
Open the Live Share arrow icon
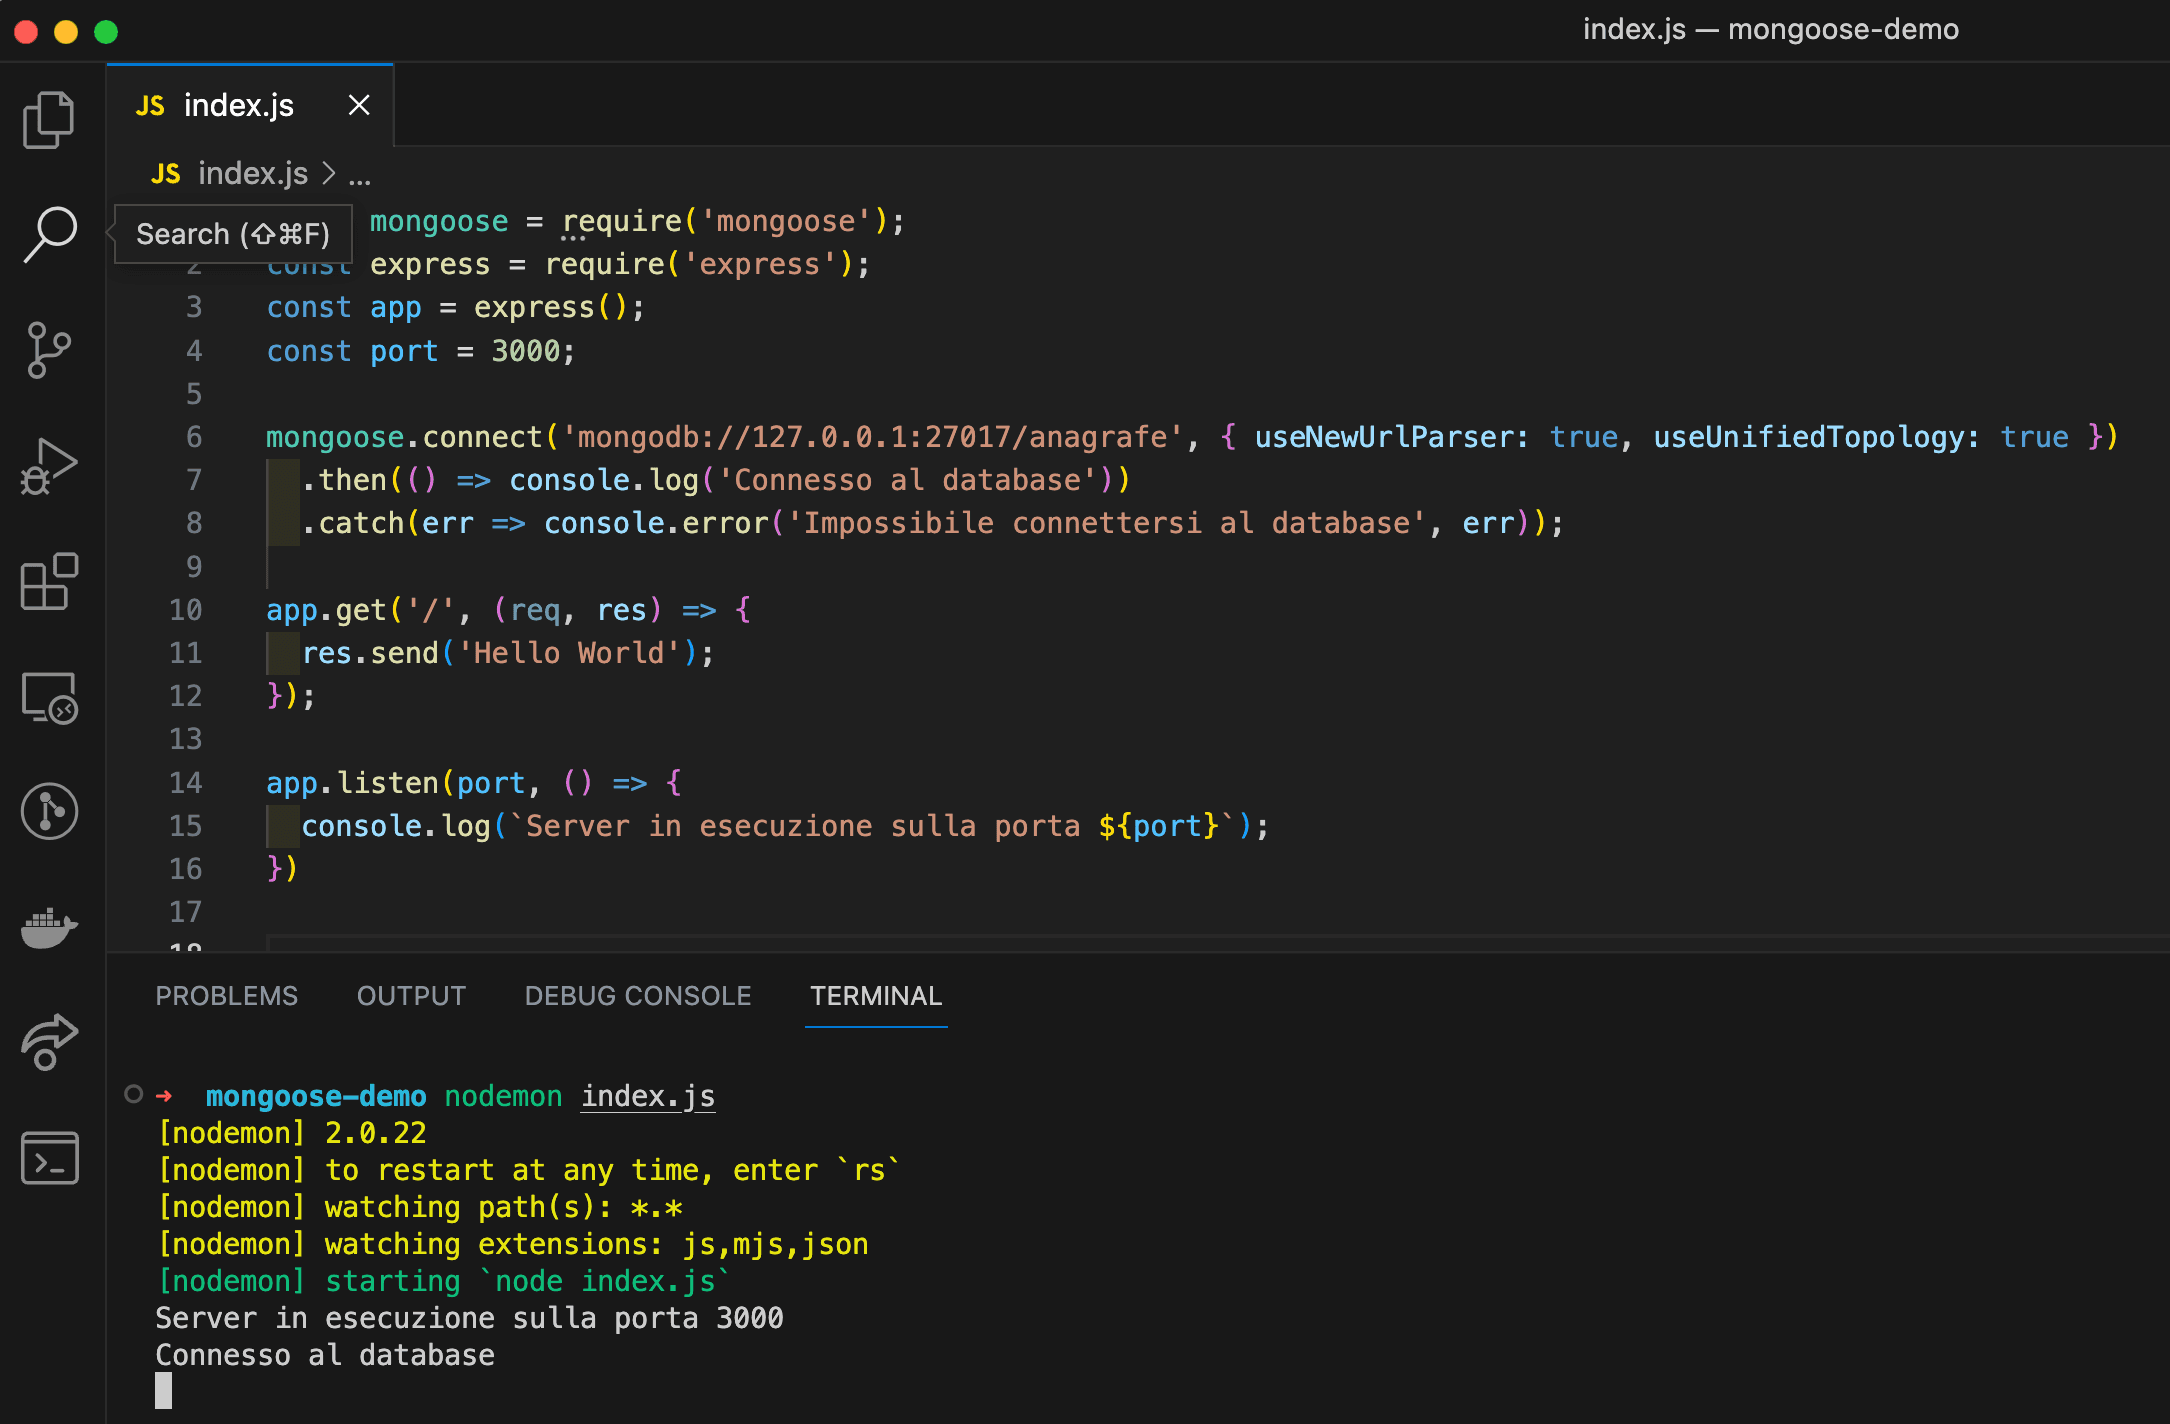point(49,1042)
